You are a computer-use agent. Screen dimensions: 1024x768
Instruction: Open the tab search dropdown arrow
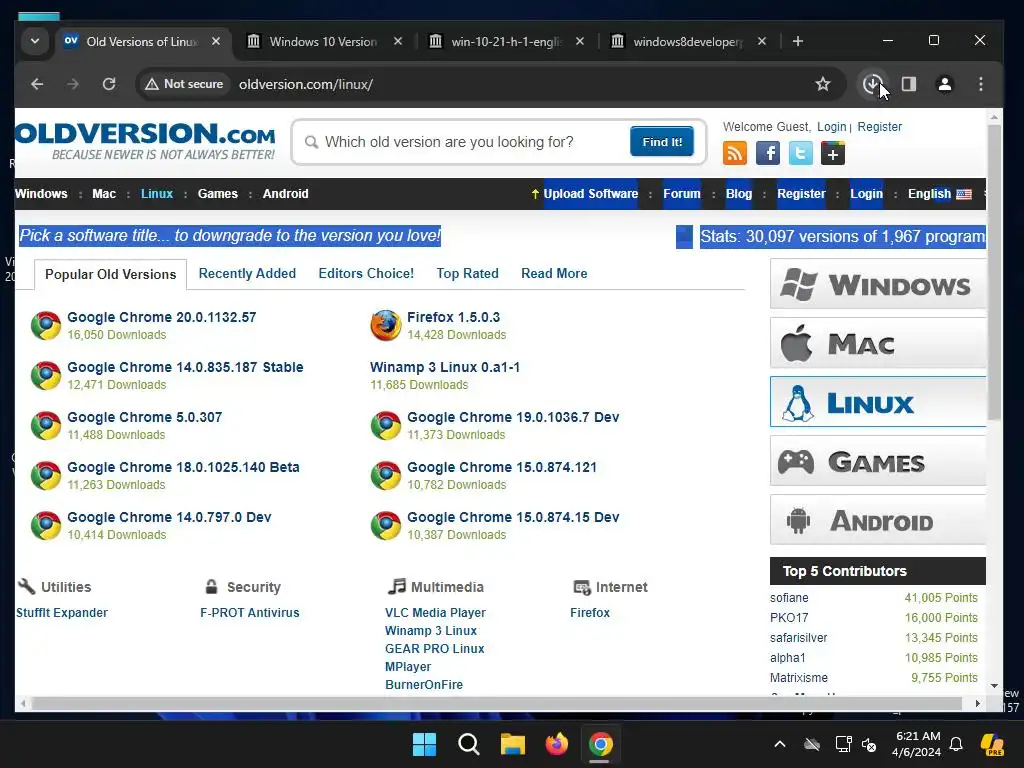[x=35, y=41]
